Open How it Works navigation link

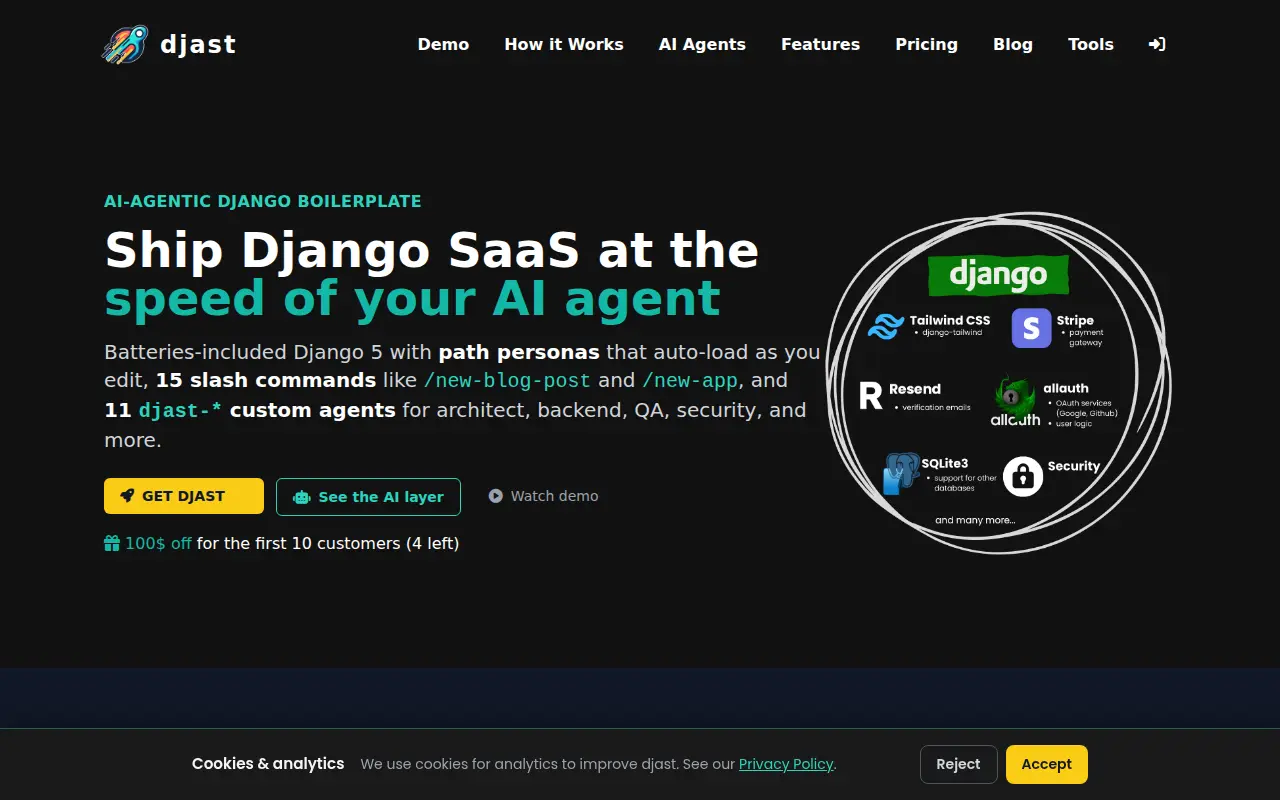564,44
